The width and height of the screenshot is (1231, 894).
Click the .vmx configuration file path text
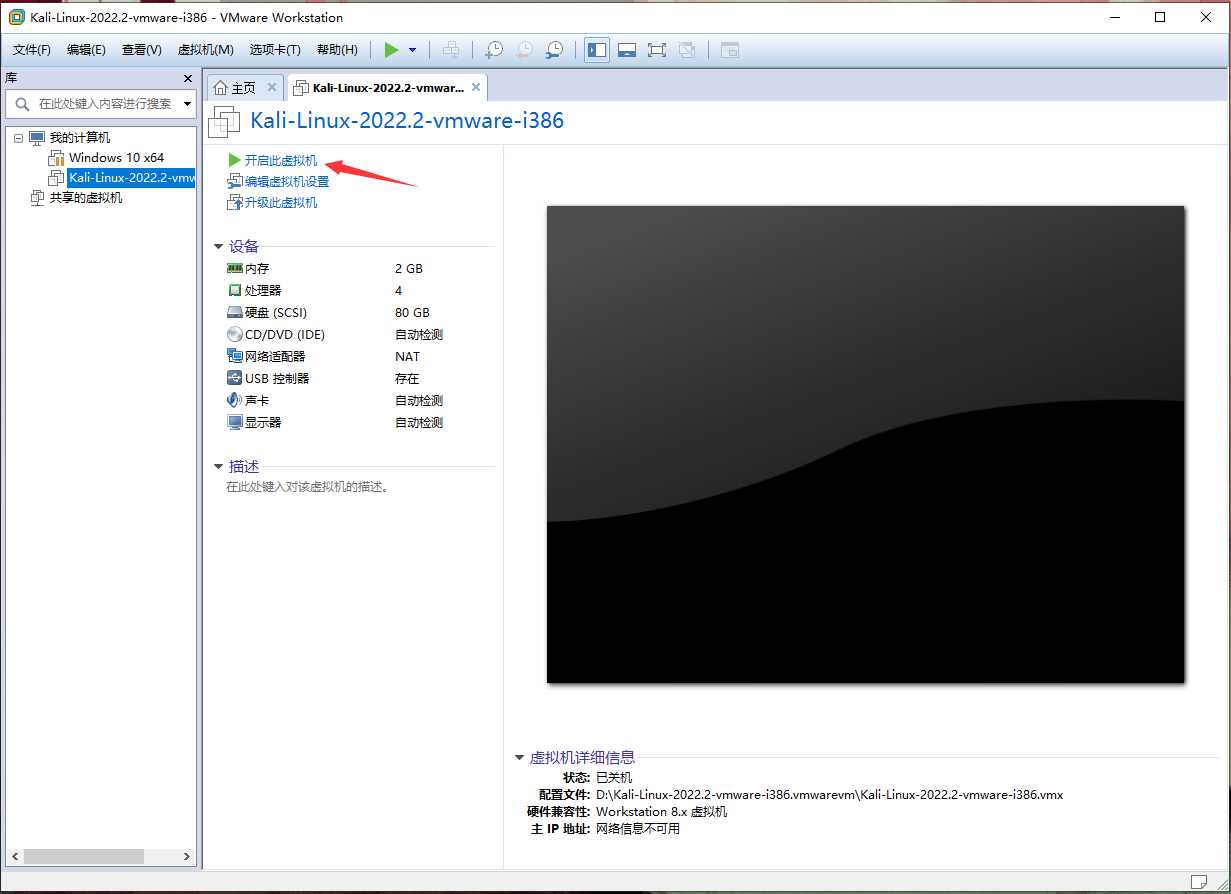(829, 795)
